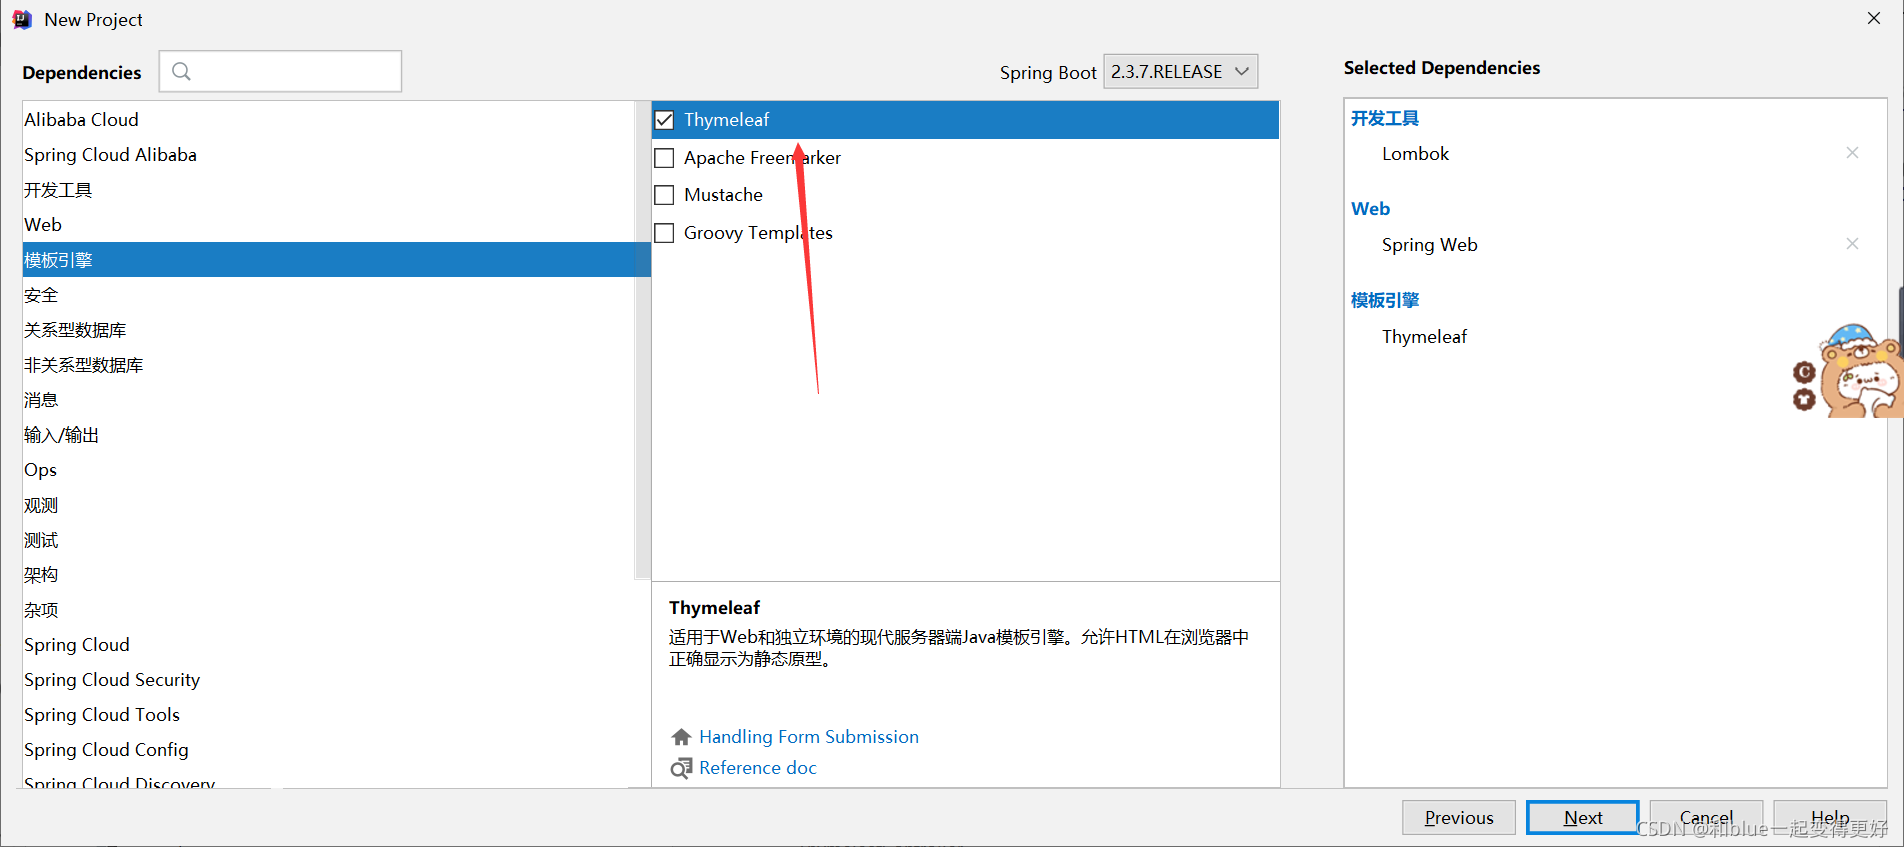Image resolution: width=1904 pixels, height=847 pixels.
Task: Focus the dependencies search field
Action: pyautogui.click(x=280, y=71)
